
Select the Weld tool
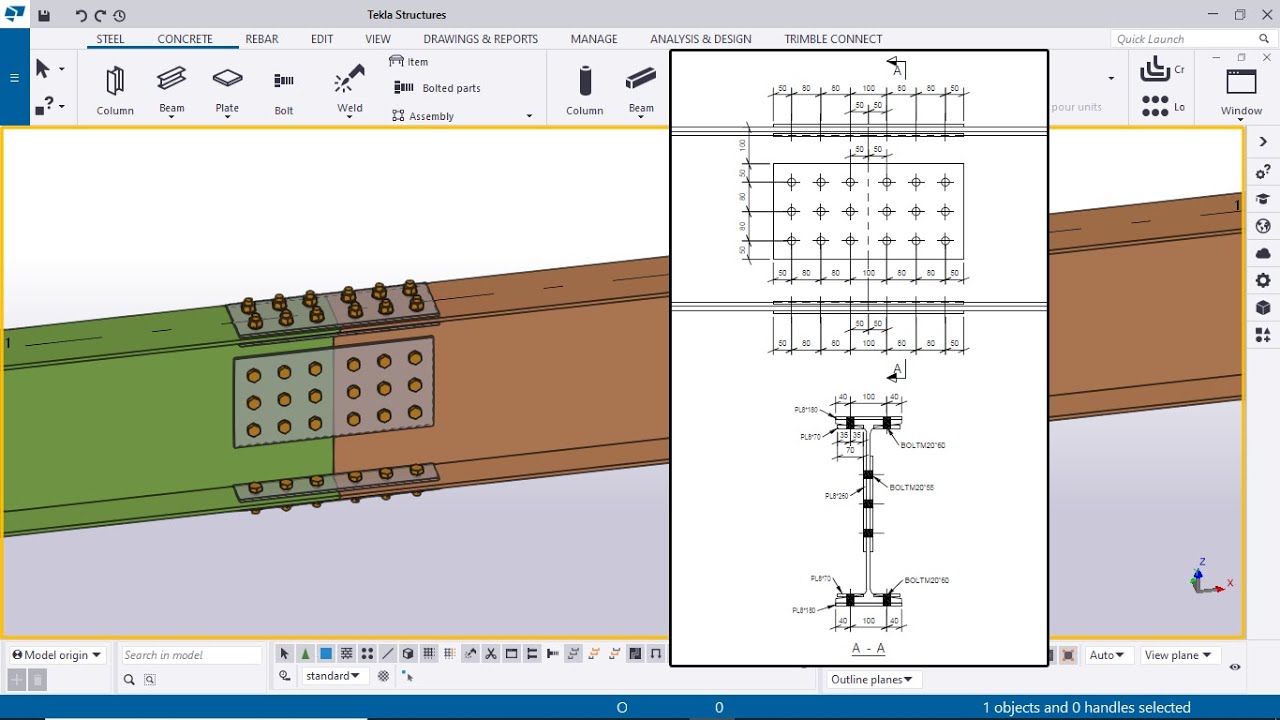pos(350,88)
